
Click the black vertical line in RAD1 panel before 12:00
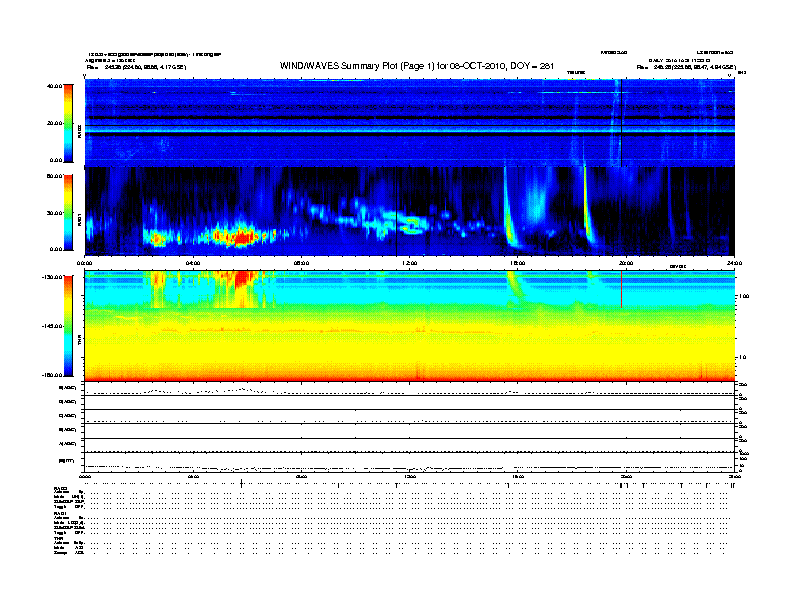[x=397, y=212]
